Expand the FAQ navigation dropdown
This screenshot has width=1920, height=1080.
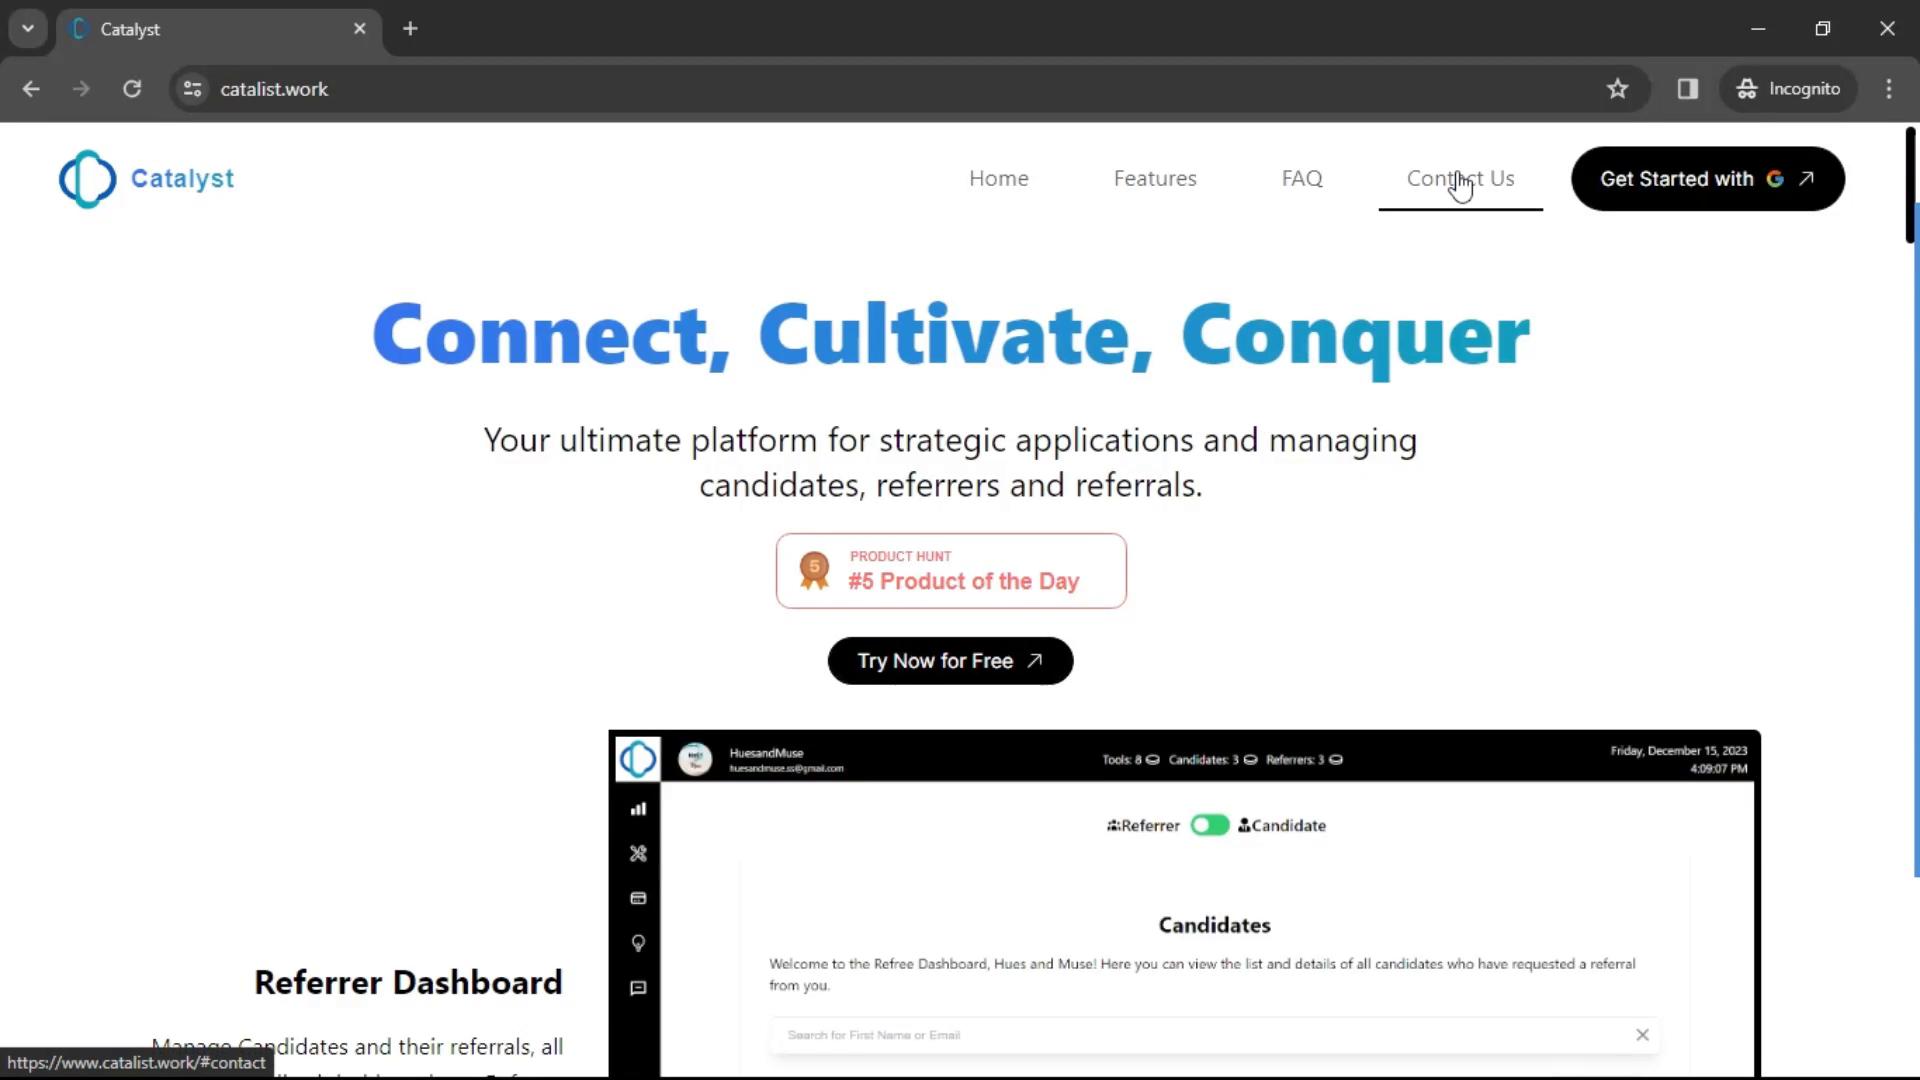point(1302,177)
